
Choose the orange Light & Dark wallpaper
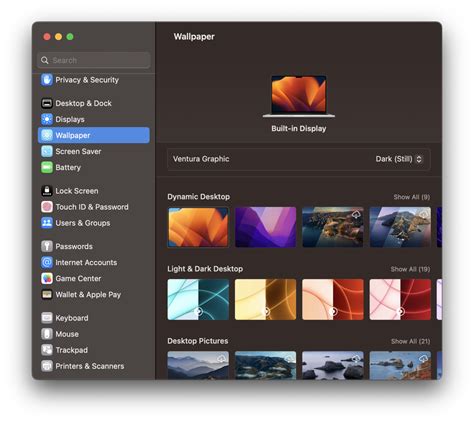[333, 299]
